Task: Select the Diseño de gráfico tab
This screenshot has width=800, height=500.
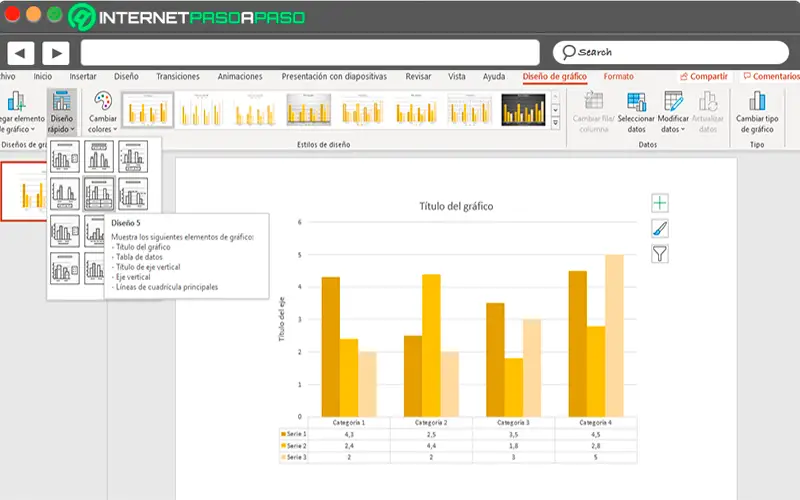Action: [555, 76]
